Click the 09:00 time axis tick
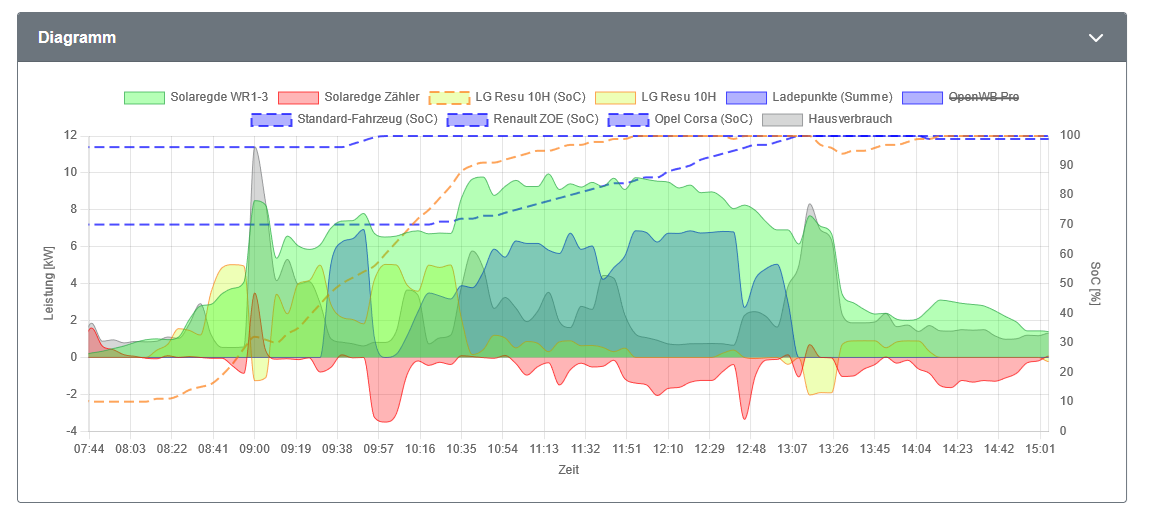 click(255, 448)
